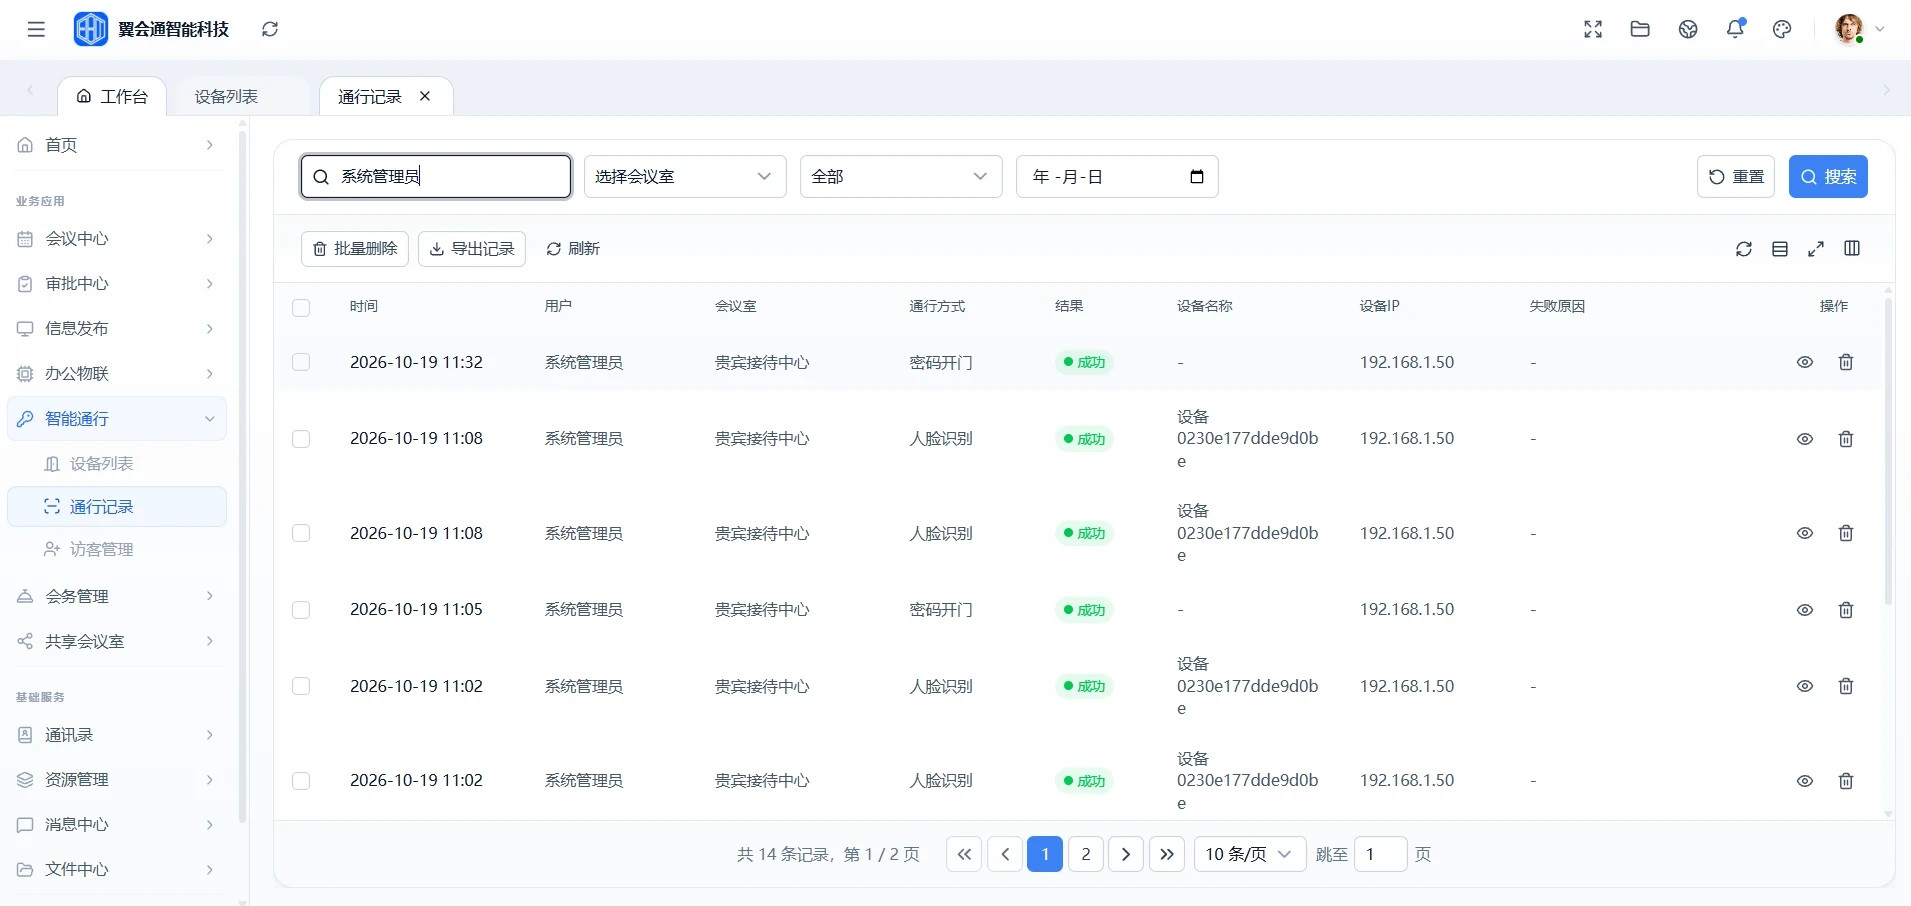This screenshot has height=906, width=1911.
Task: Delete the 2026-10-19 11:05 record
Action: coord(1846,610)
